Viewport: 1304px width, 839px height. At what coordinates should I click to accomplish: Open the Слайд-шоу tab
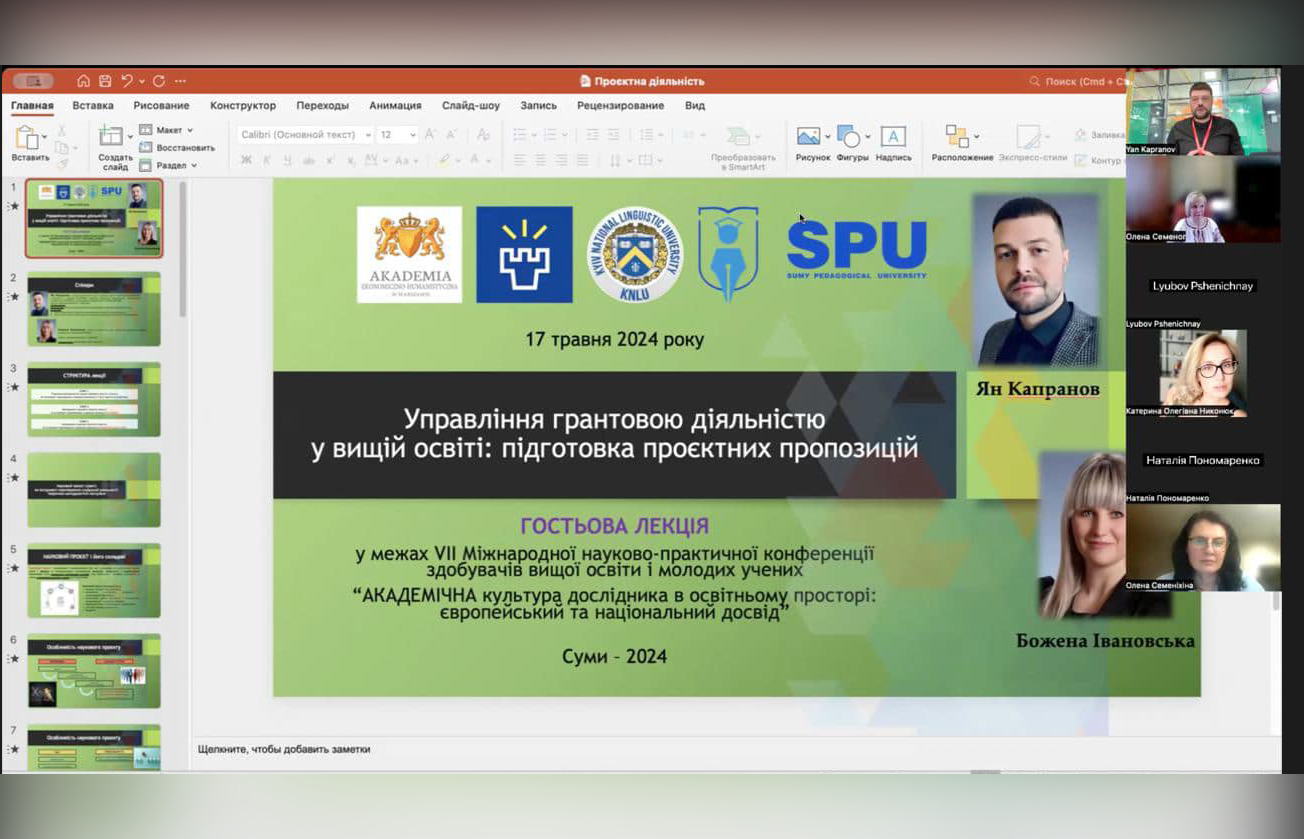tap(471, 106)
